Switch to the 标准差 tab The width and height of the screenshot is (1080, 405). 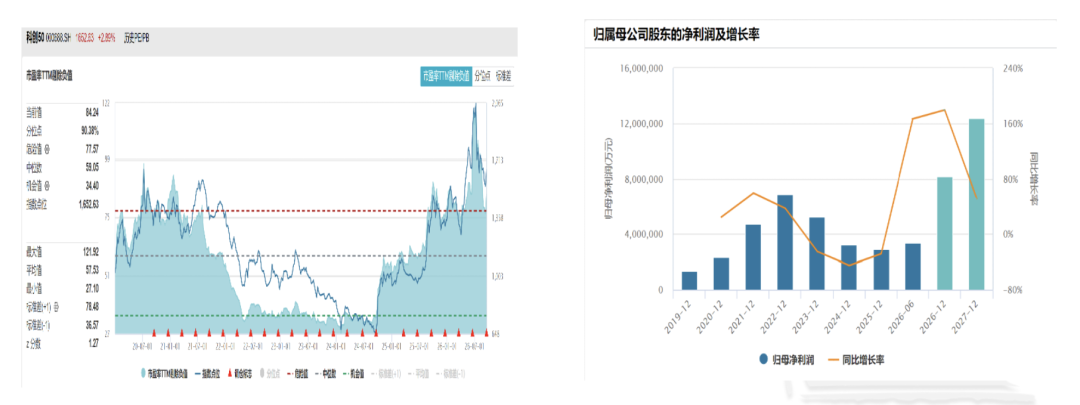point(504,76)
